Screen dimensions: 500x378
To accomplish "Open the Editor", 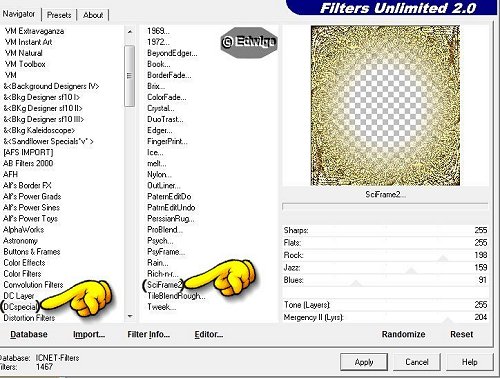I will [x=209, y=334].
